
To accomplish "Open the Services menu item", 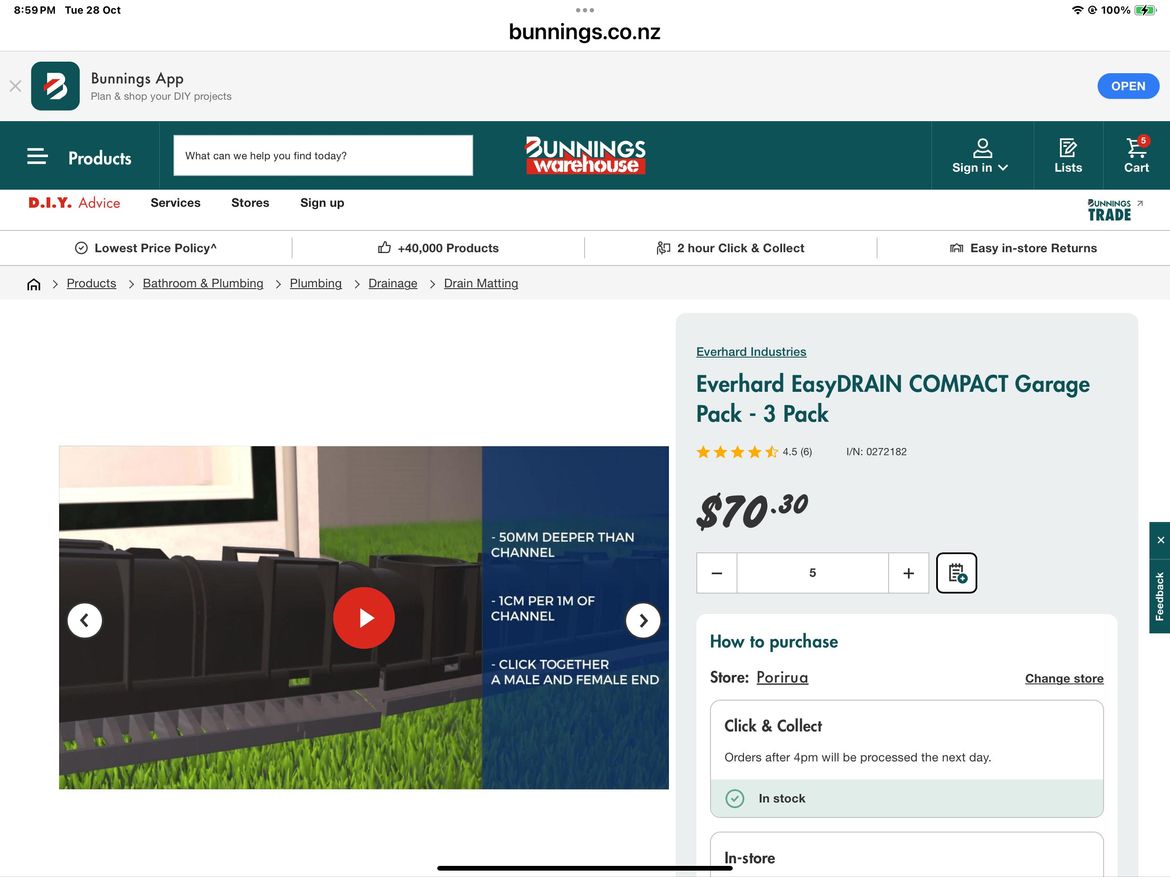I will pyautogui.click(x=175, y=203).
